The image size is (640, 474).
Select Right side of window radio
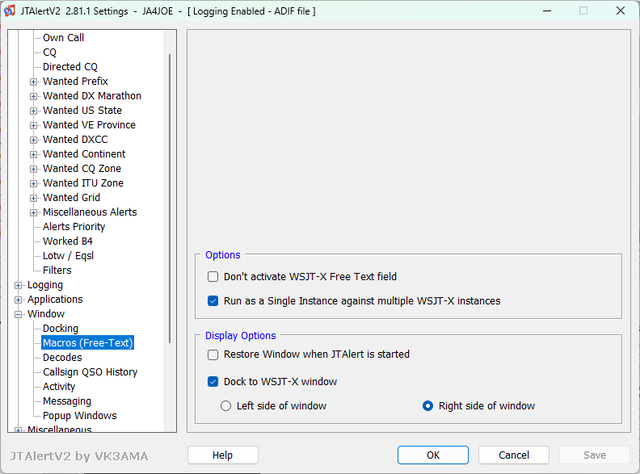pos(427,406)
